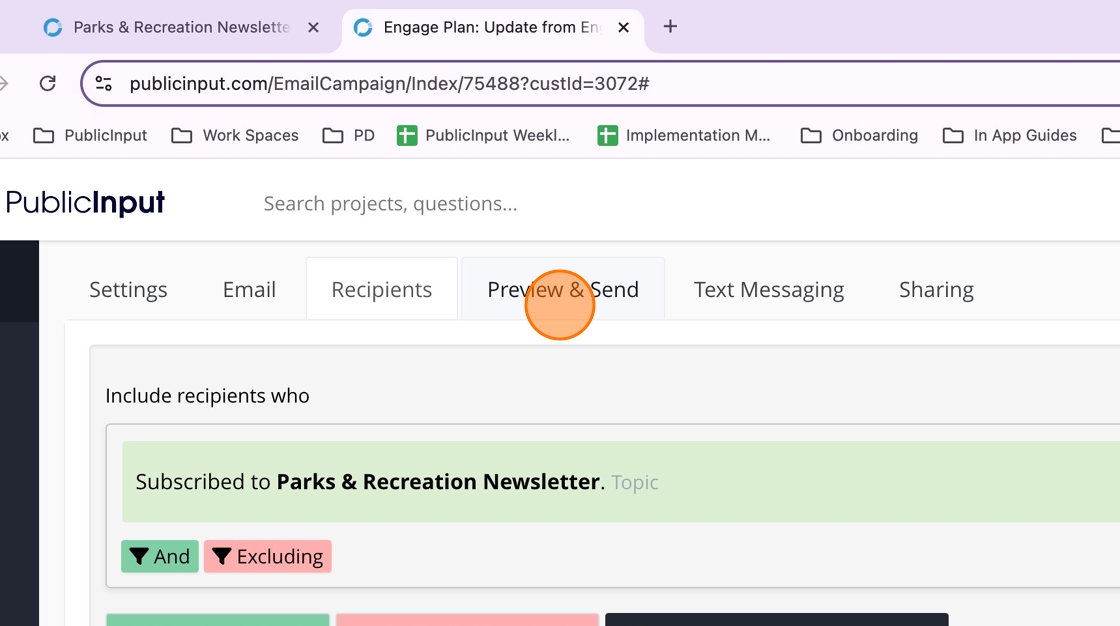Switch to the Email tab
1120x626 pixels.
[x=249, y=290]
